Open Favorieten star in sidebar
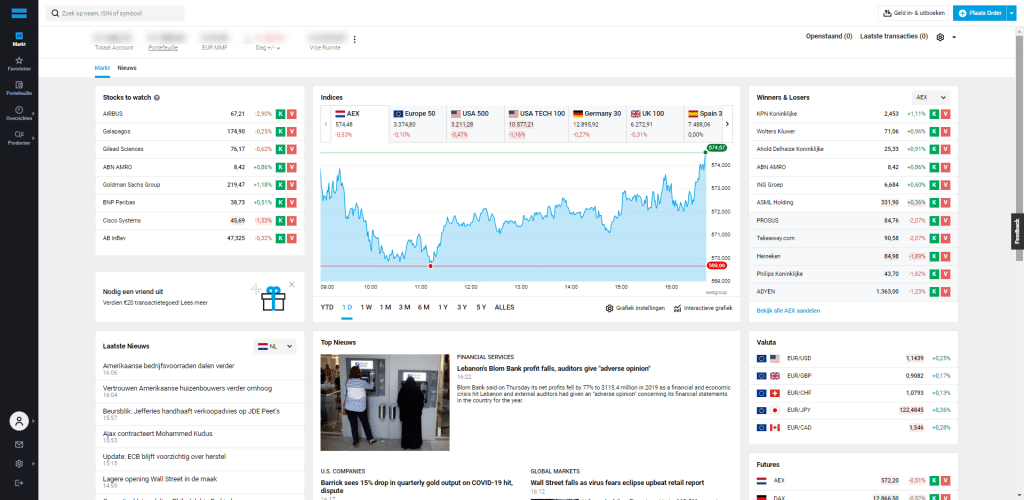The image size is (1024, 500). click(x=19, y=63)
